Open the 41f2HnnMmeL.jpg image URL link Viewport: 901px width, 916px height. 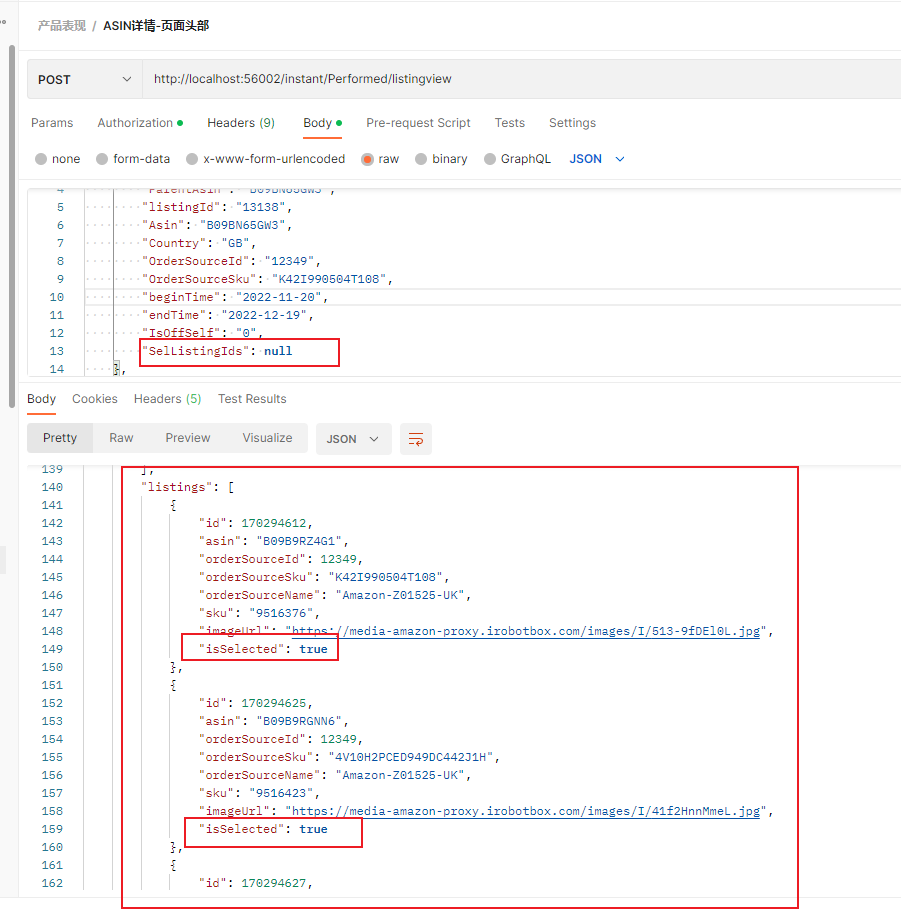[525, 811]
